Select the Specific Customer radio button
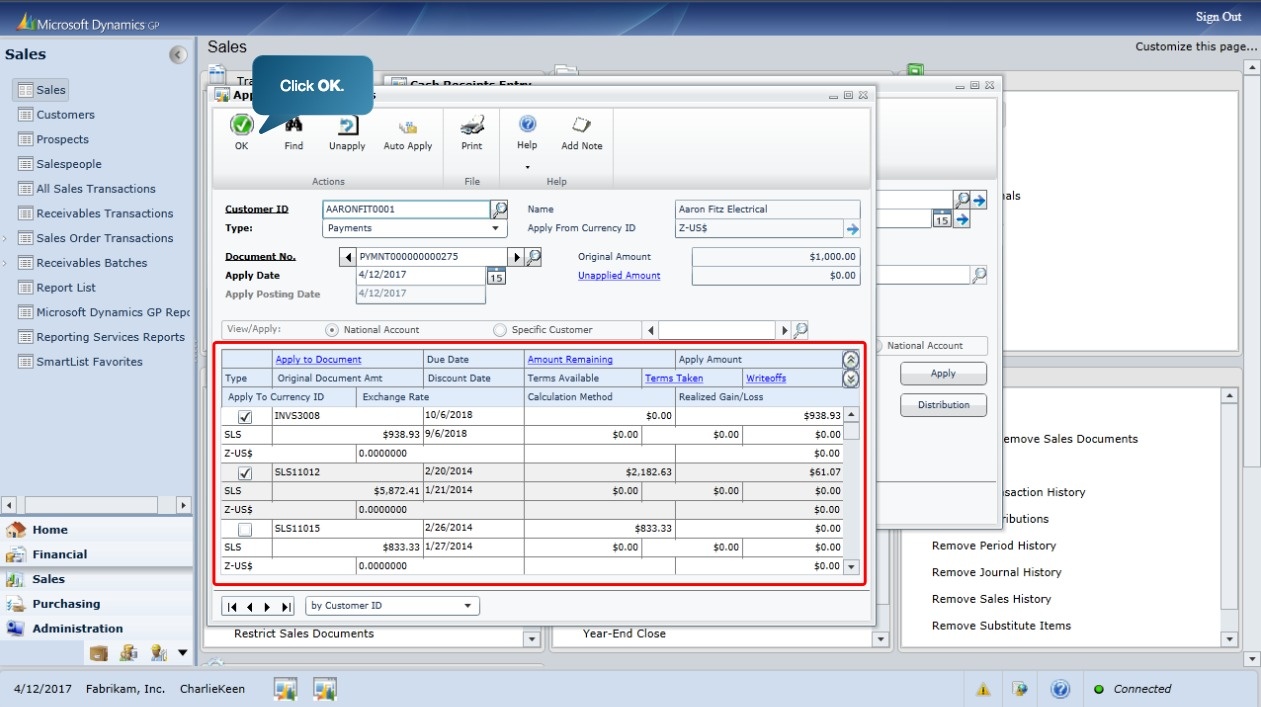This screenshot has width=1261, height=707. pyautogui.click(x=498, y=331)
